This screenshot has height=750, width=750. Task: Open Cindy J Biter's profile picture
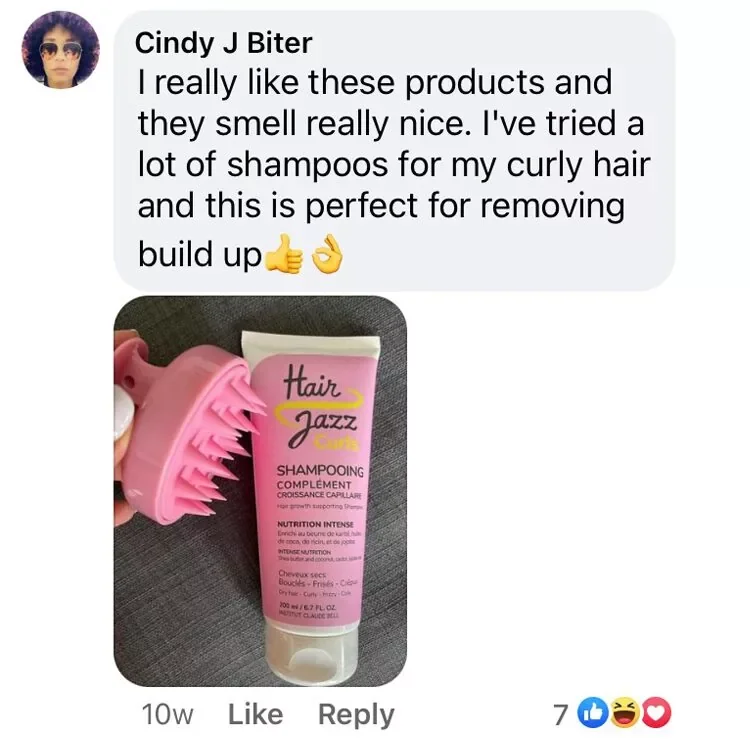[60, 50]
